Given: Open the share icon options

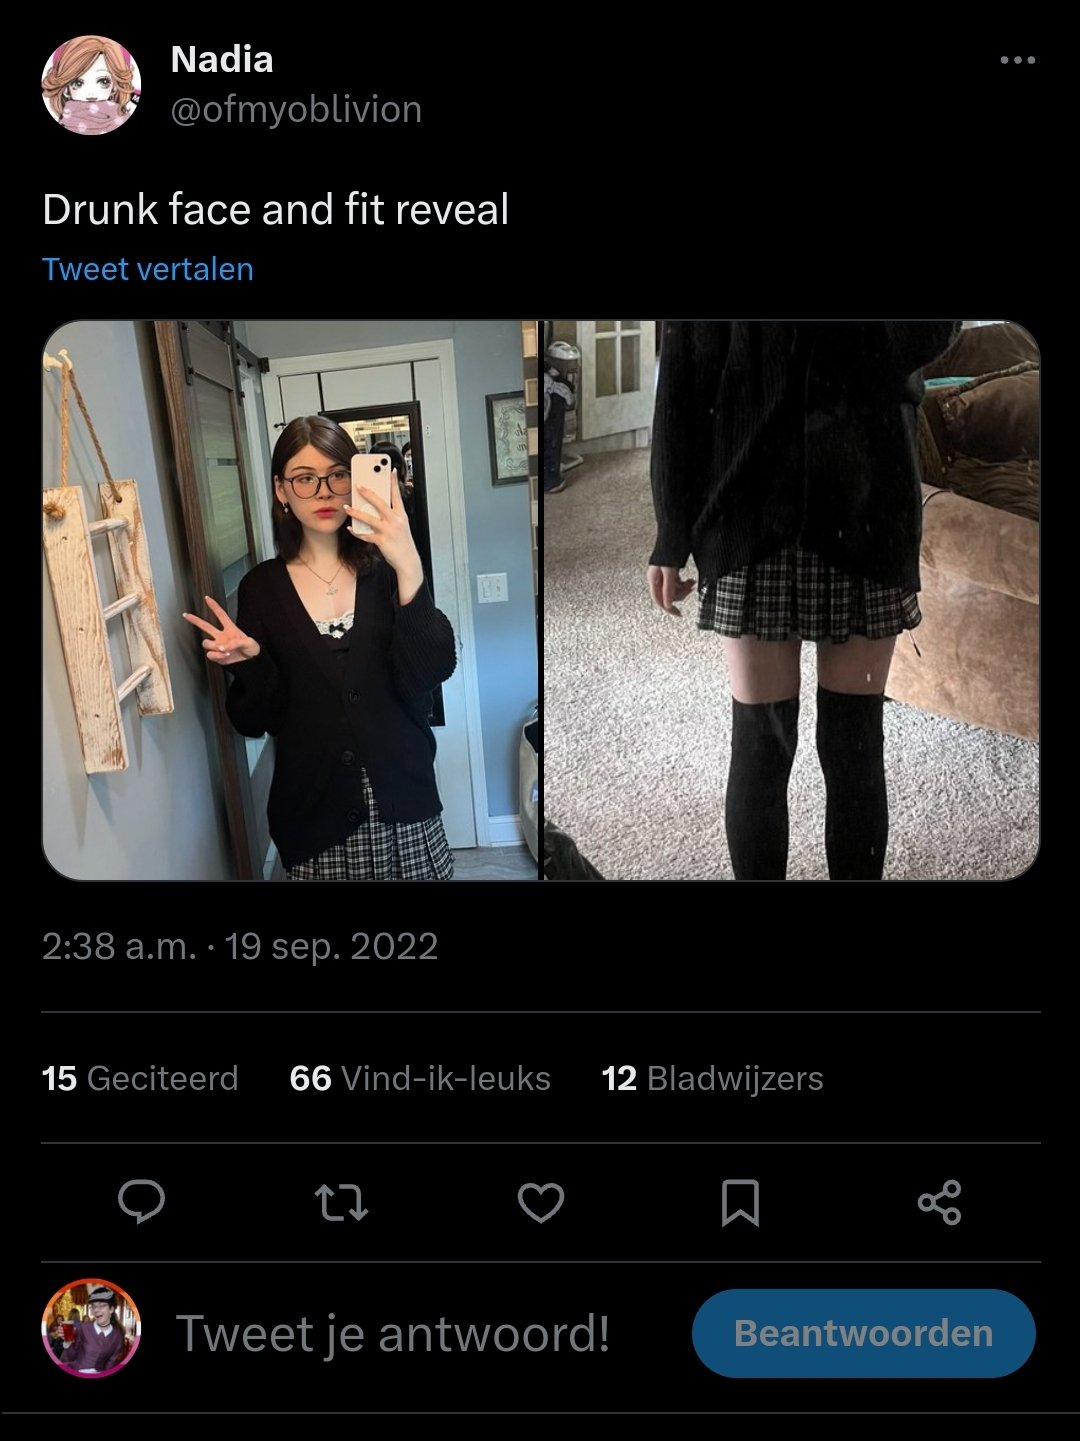Looking at the screenshot, I should (939, 1202).
